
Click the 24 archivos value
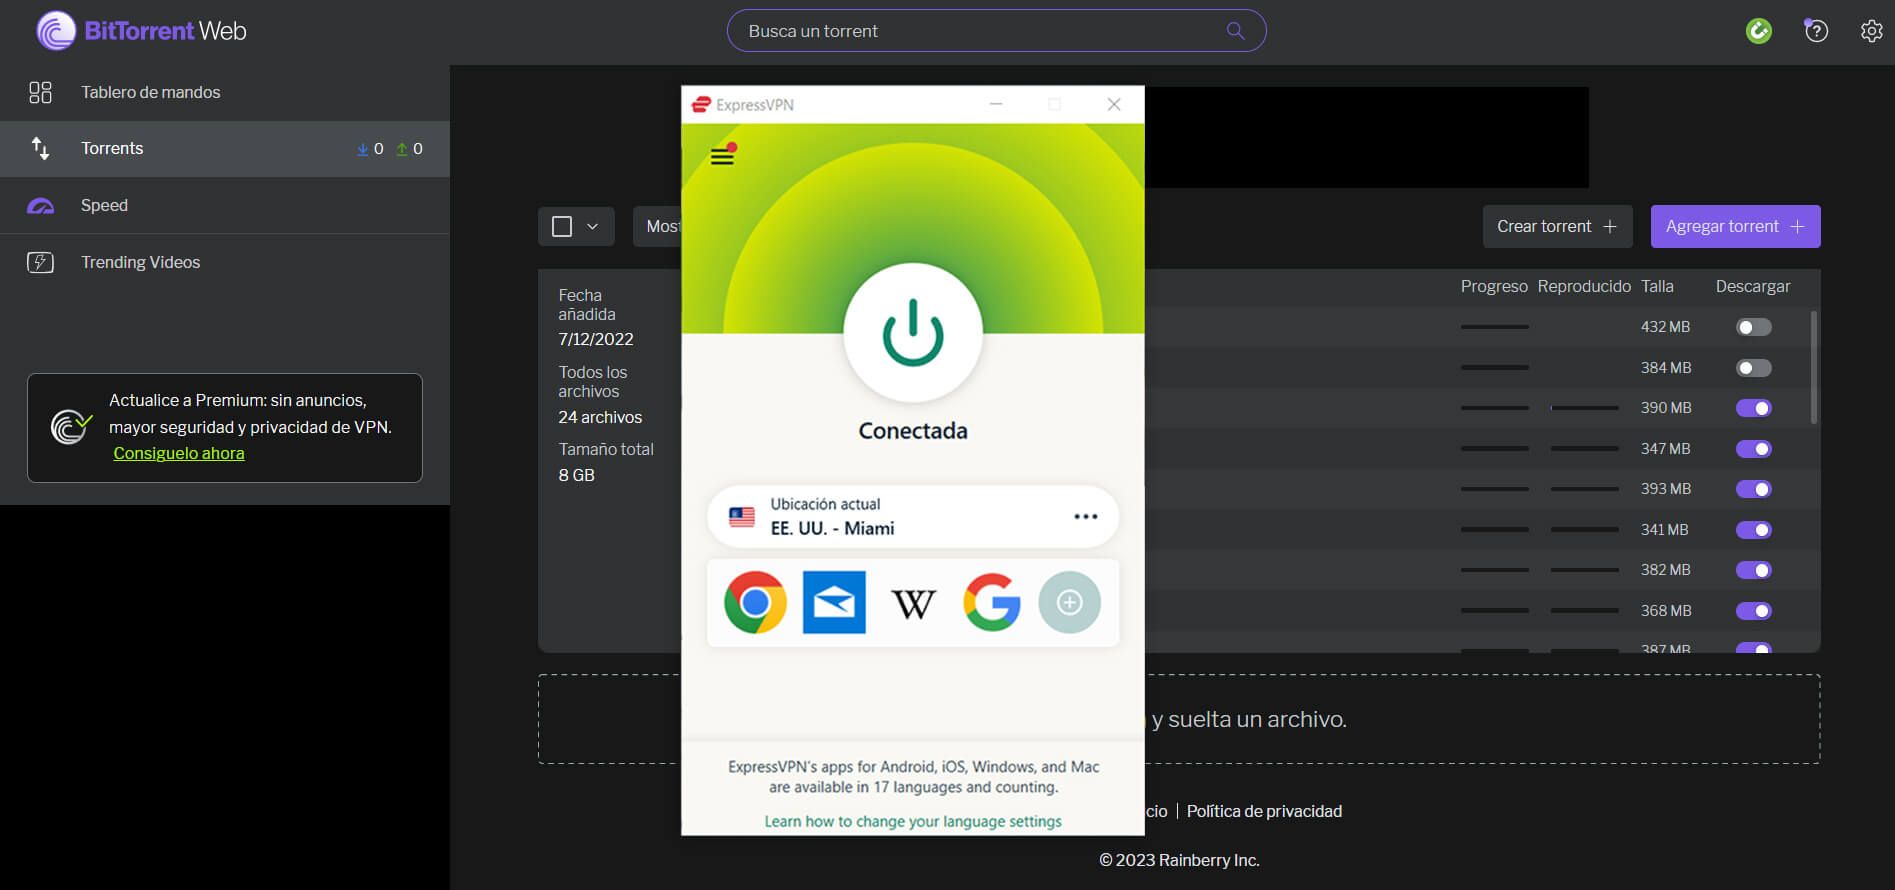[600, 417]
